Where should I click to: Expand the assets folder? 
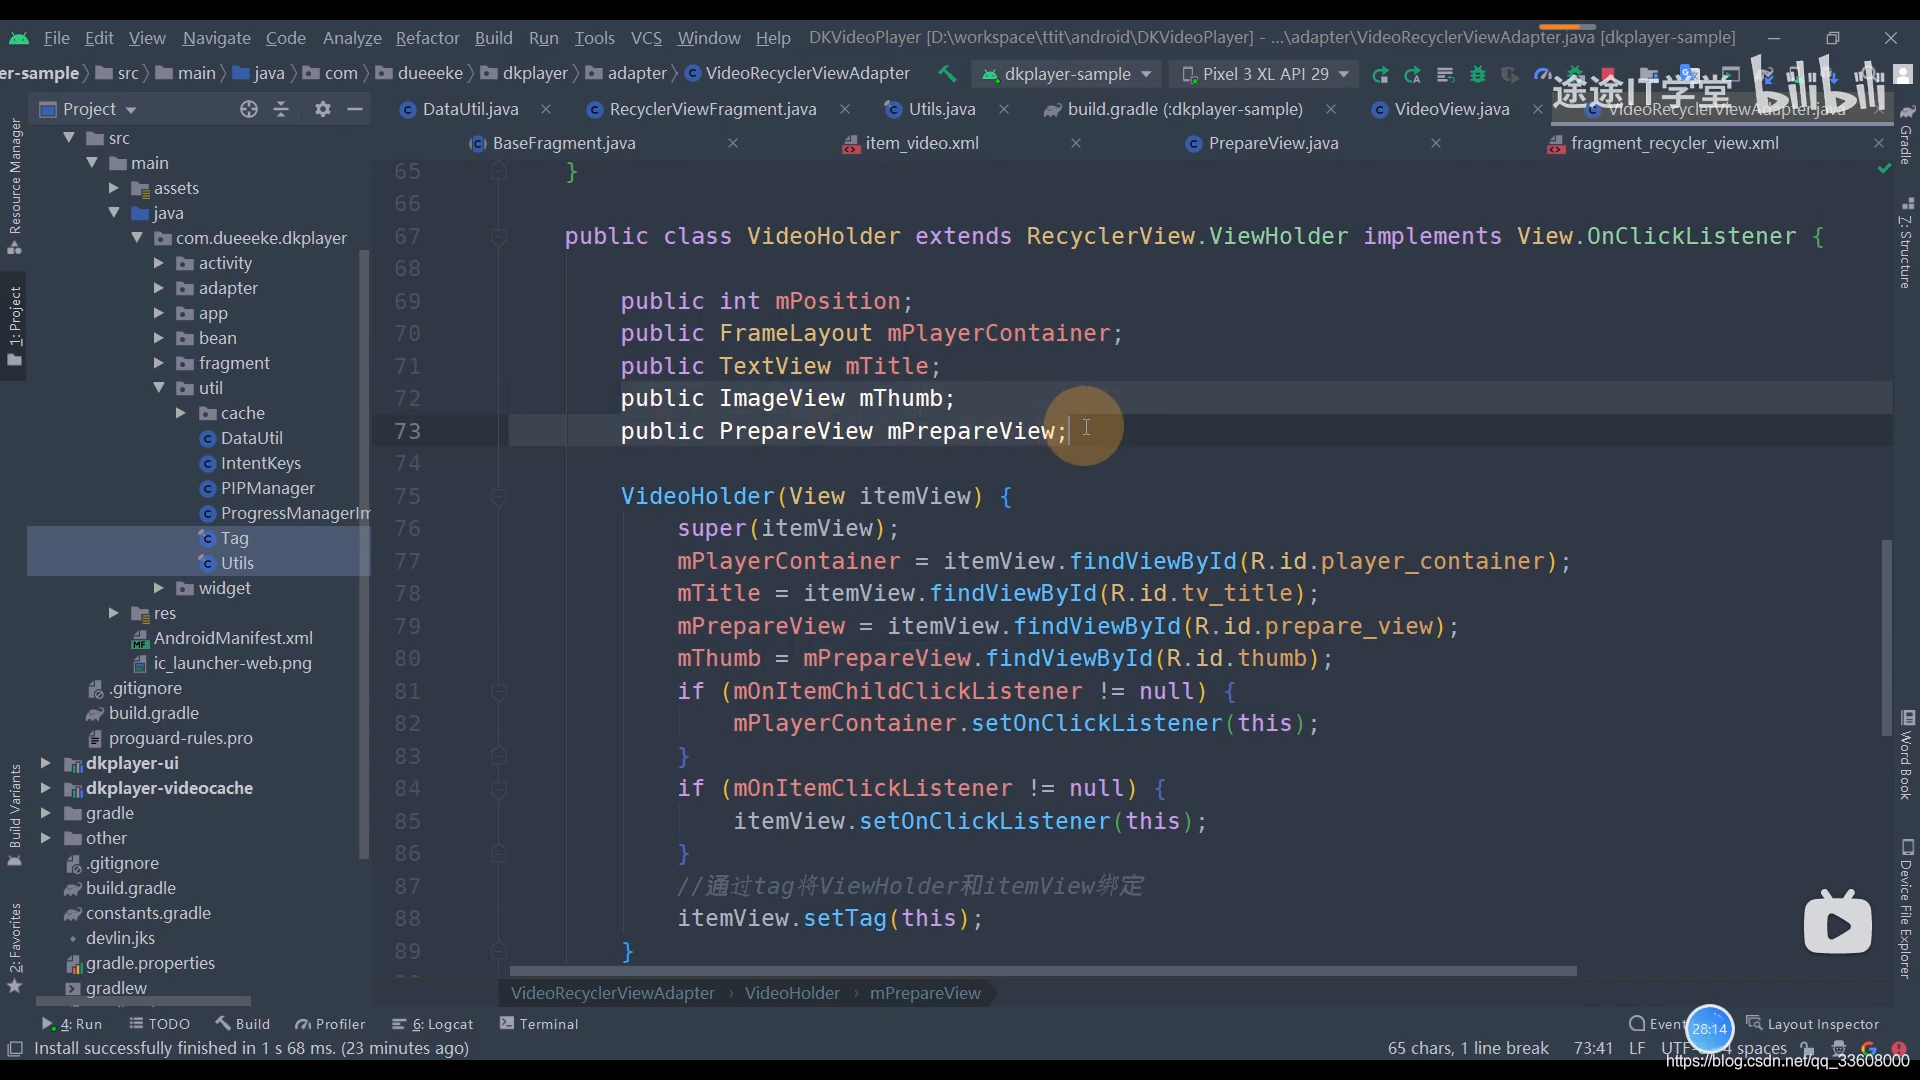coord(114,188)
